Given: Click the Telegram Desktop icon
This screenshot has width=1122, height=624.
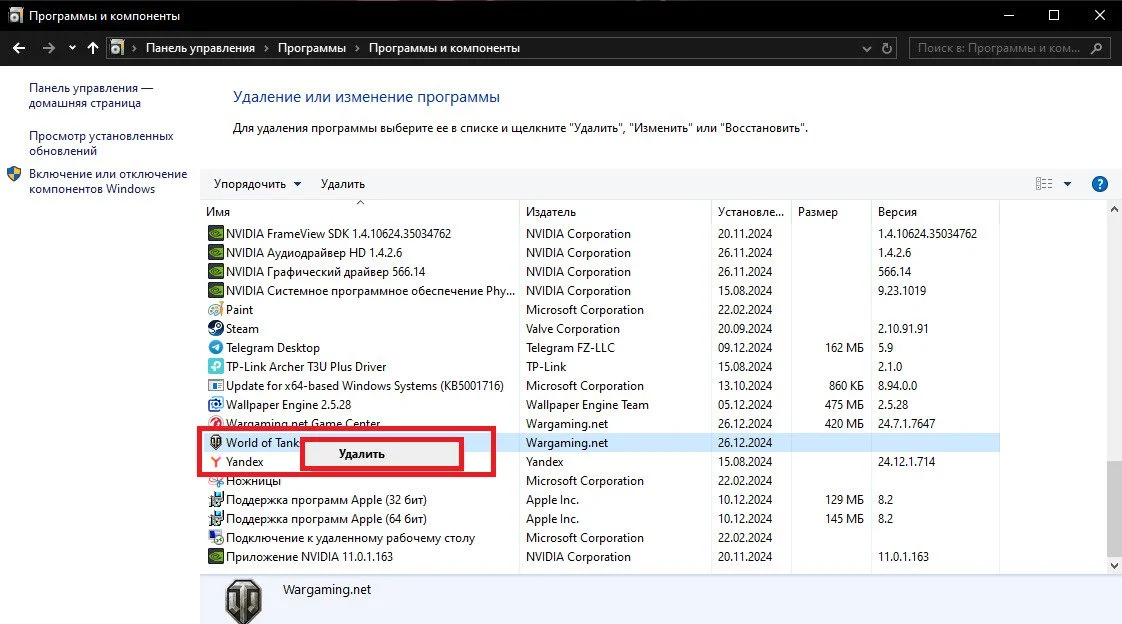Looking at the screenshot, I should (x=215, y=348).
